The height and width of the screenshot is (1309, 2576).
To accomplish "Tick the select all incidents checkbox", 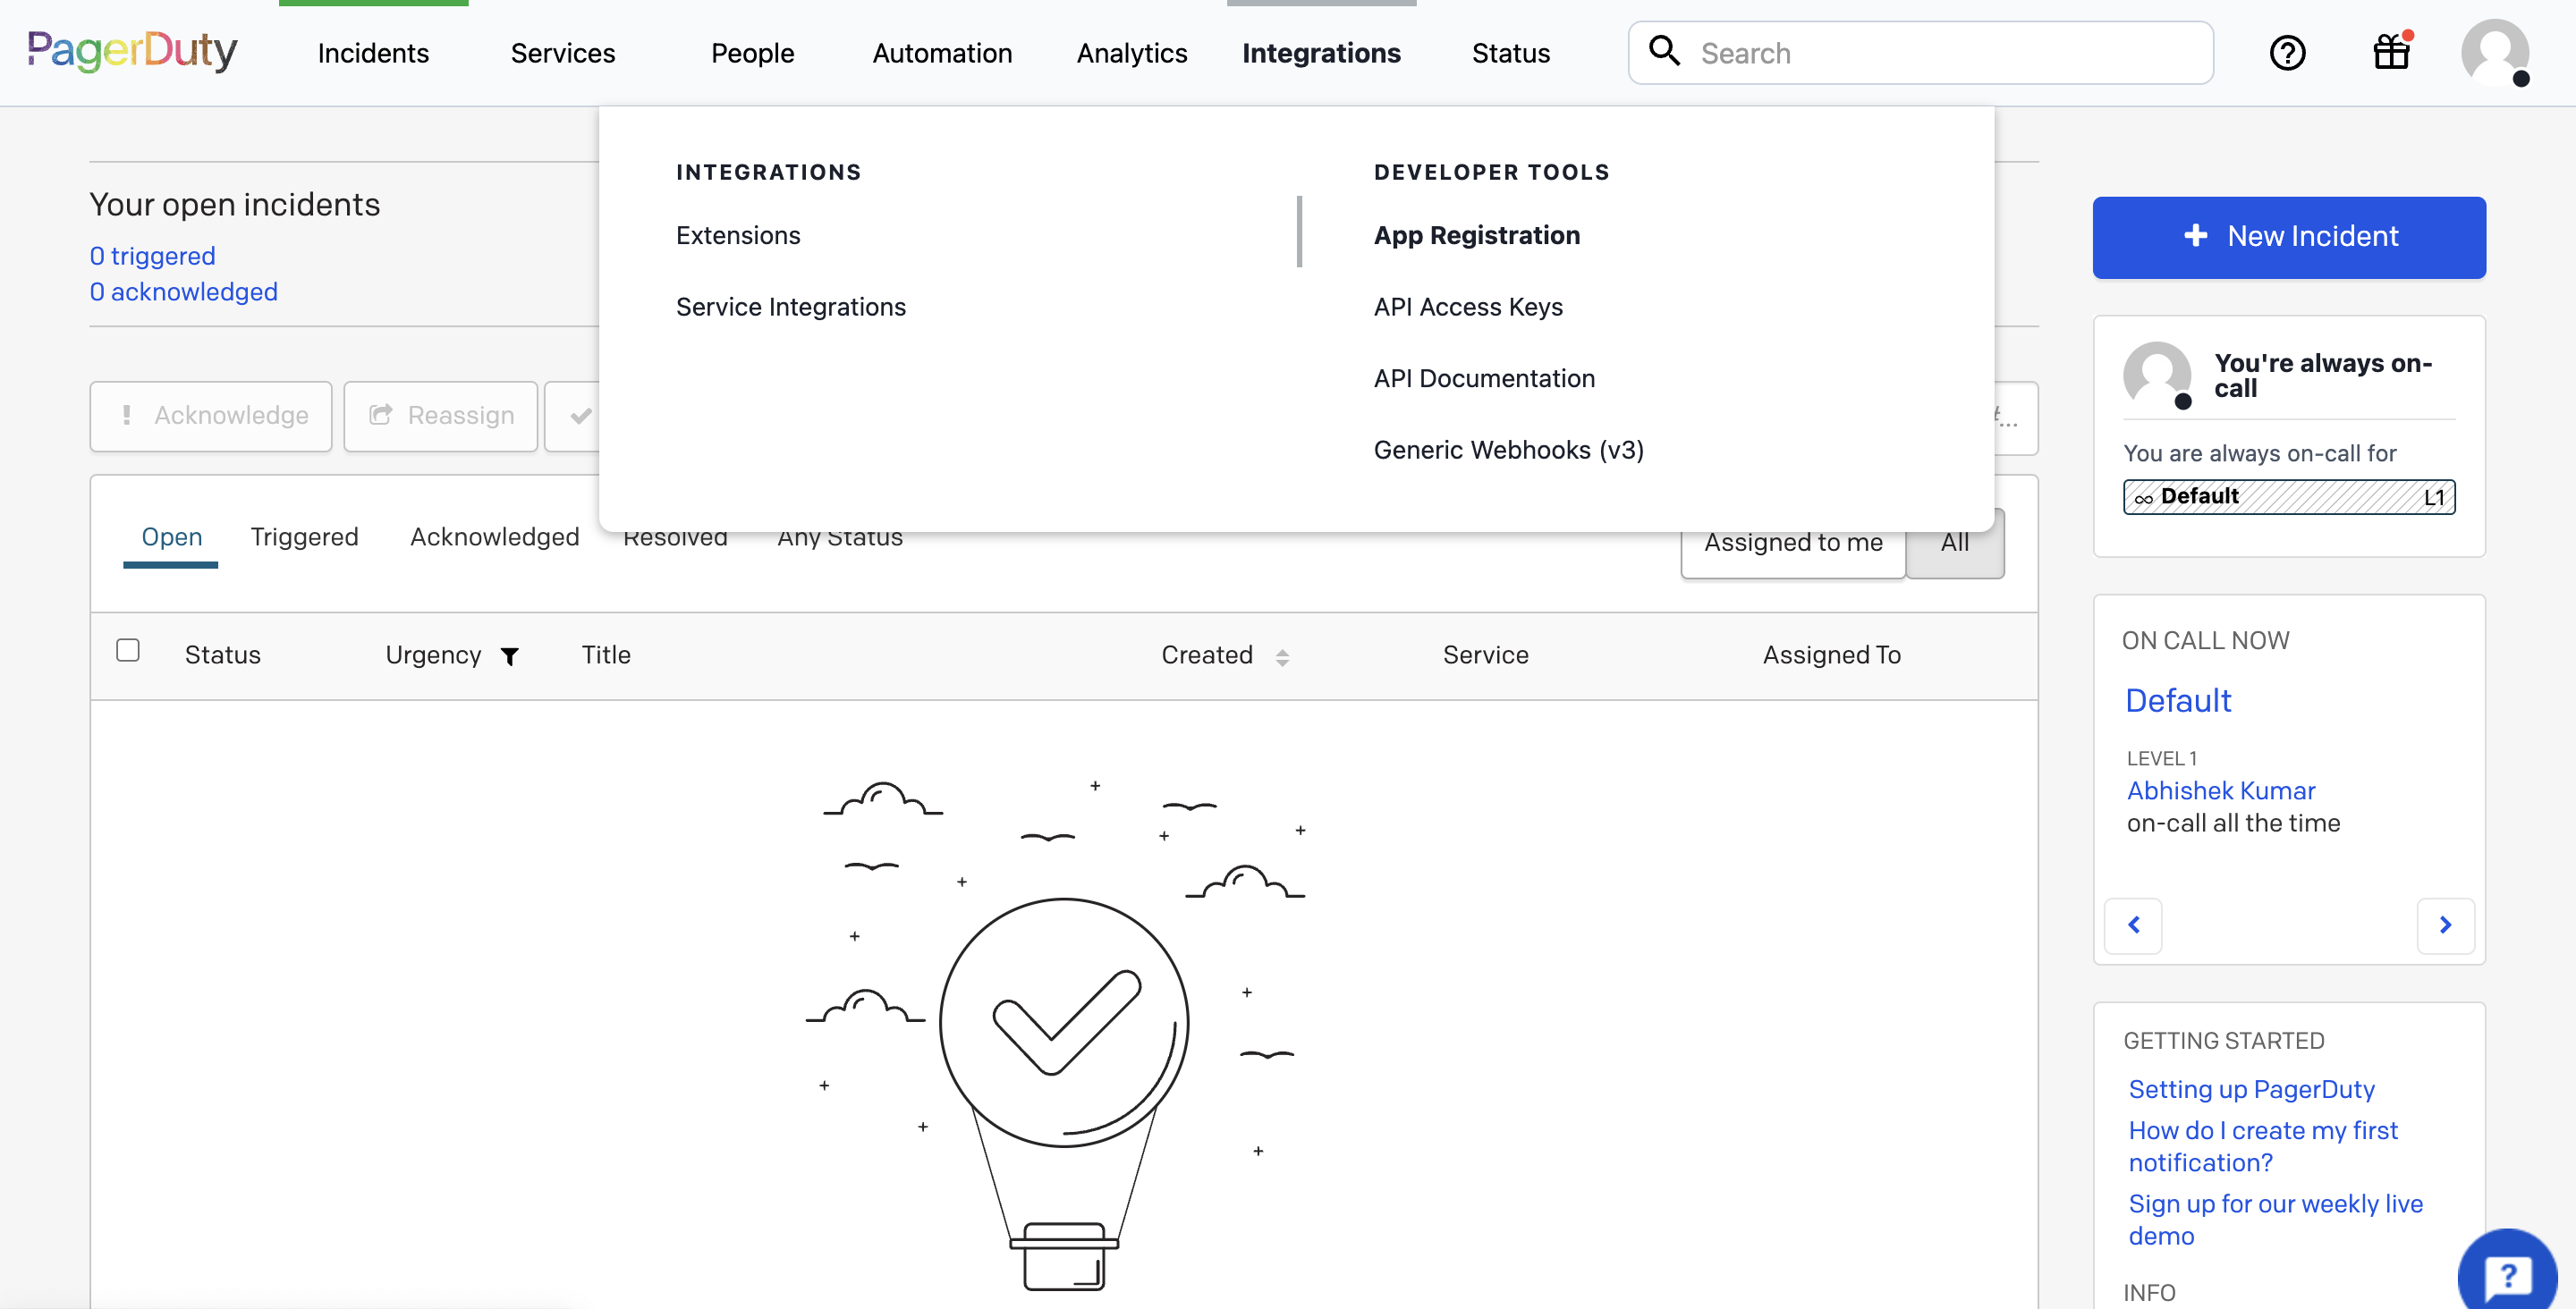I will click(128, 651).
